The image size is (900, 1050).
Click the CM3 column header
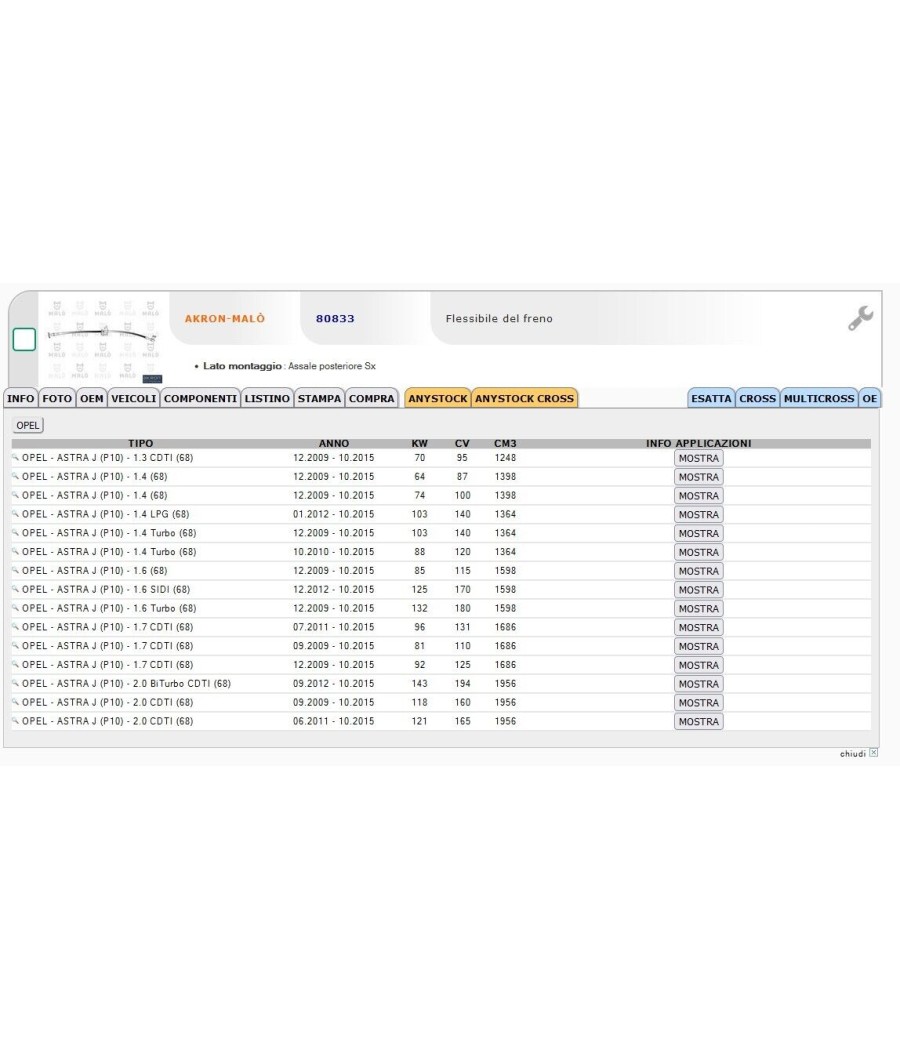505,443
